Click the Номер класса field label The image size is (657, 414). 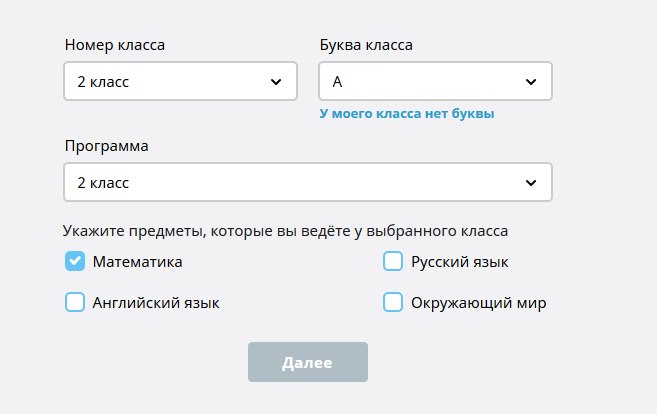pyautogui.click(x=115, y=45)
